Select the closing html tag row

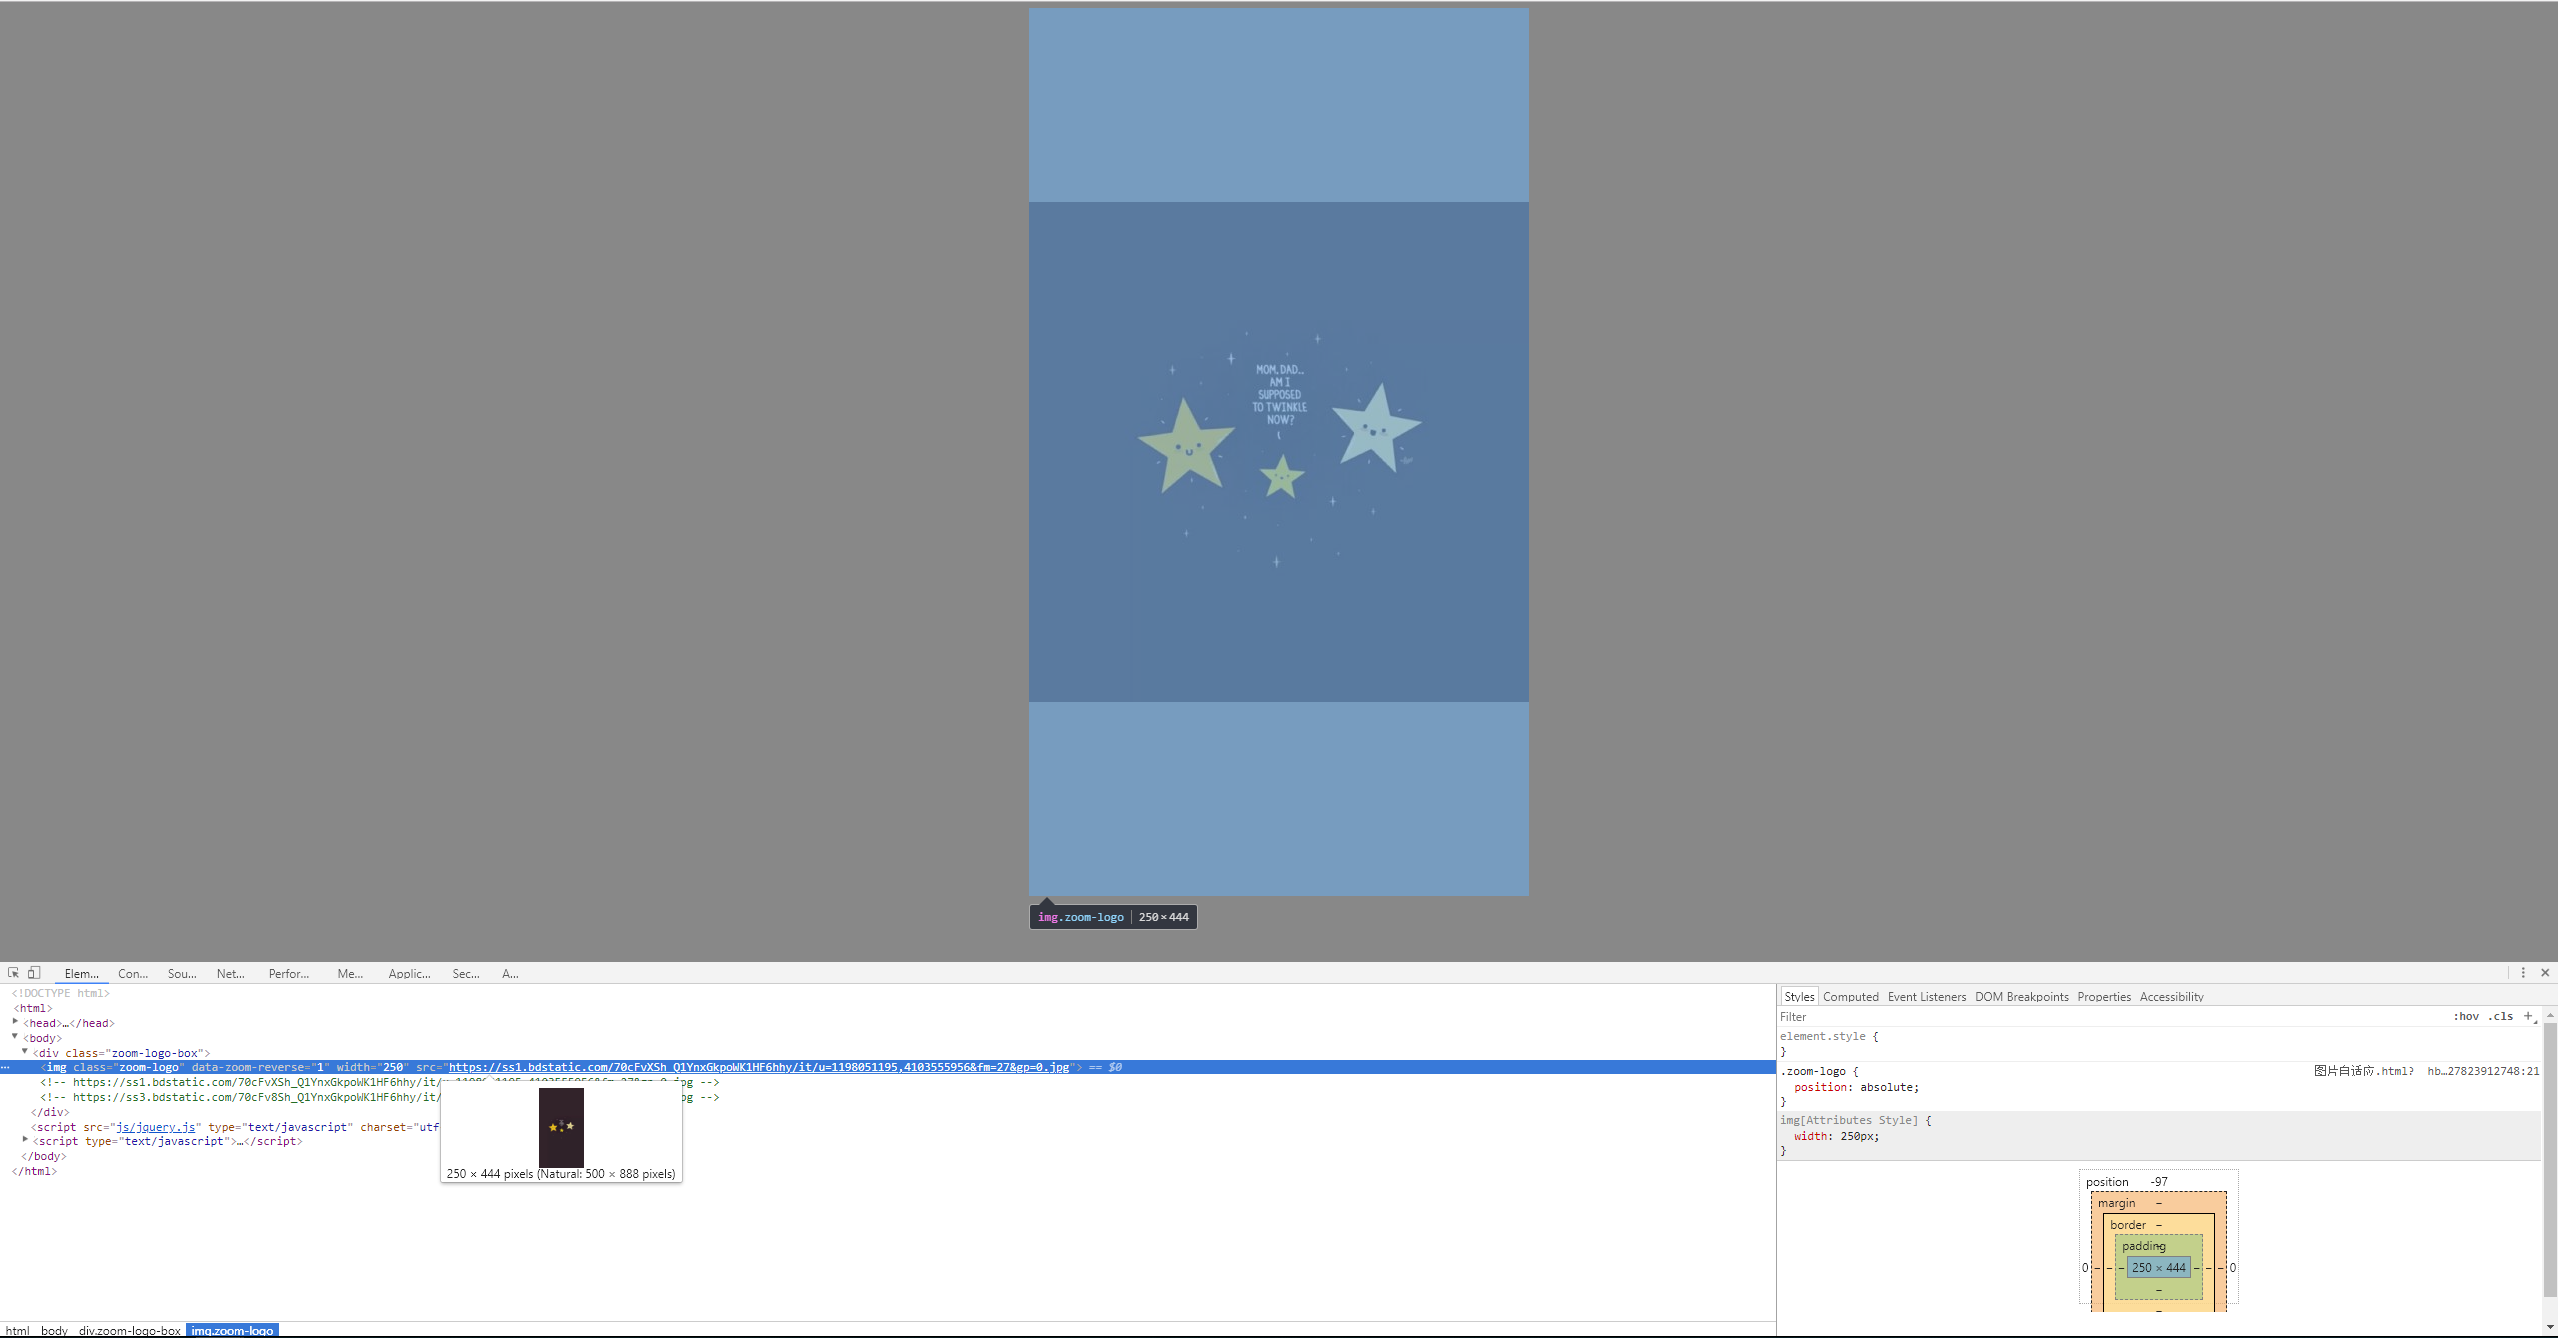tap(35, 1171)
